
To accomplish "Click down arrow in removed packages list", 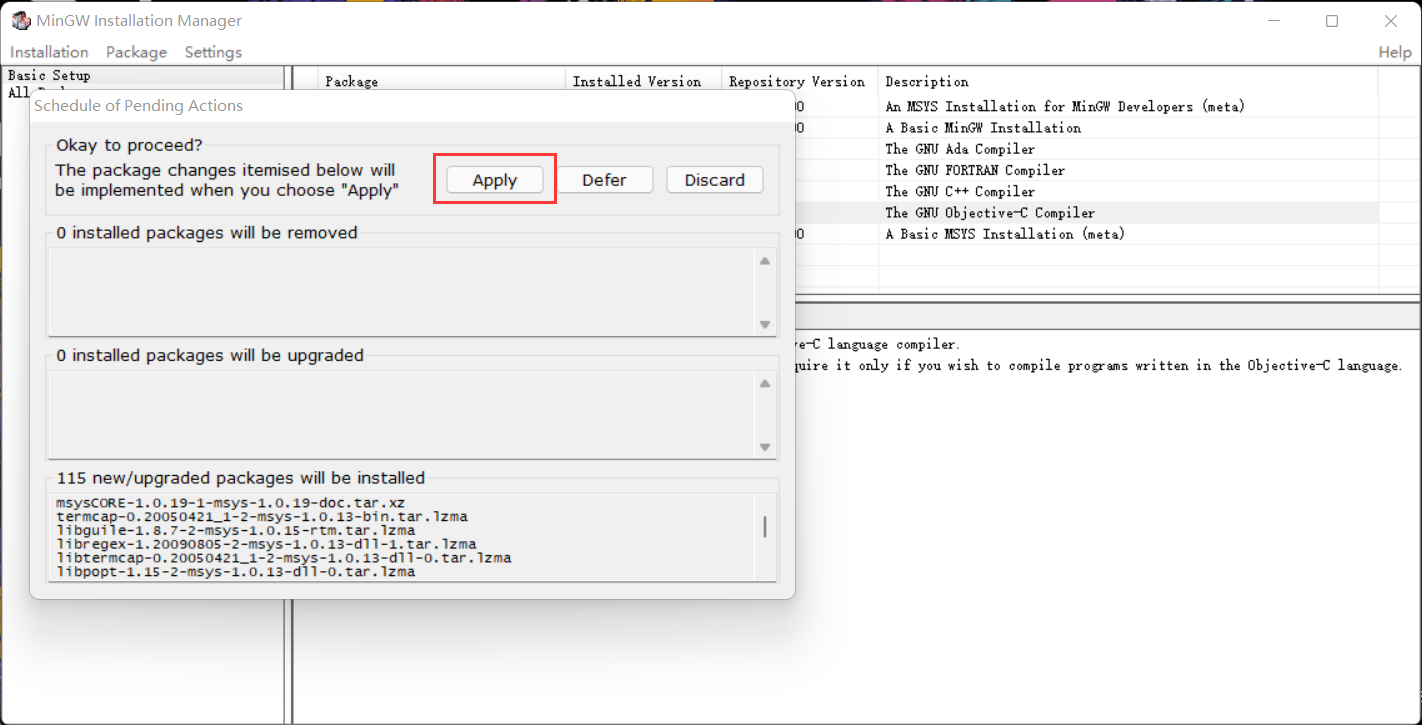I will [765, 324].
